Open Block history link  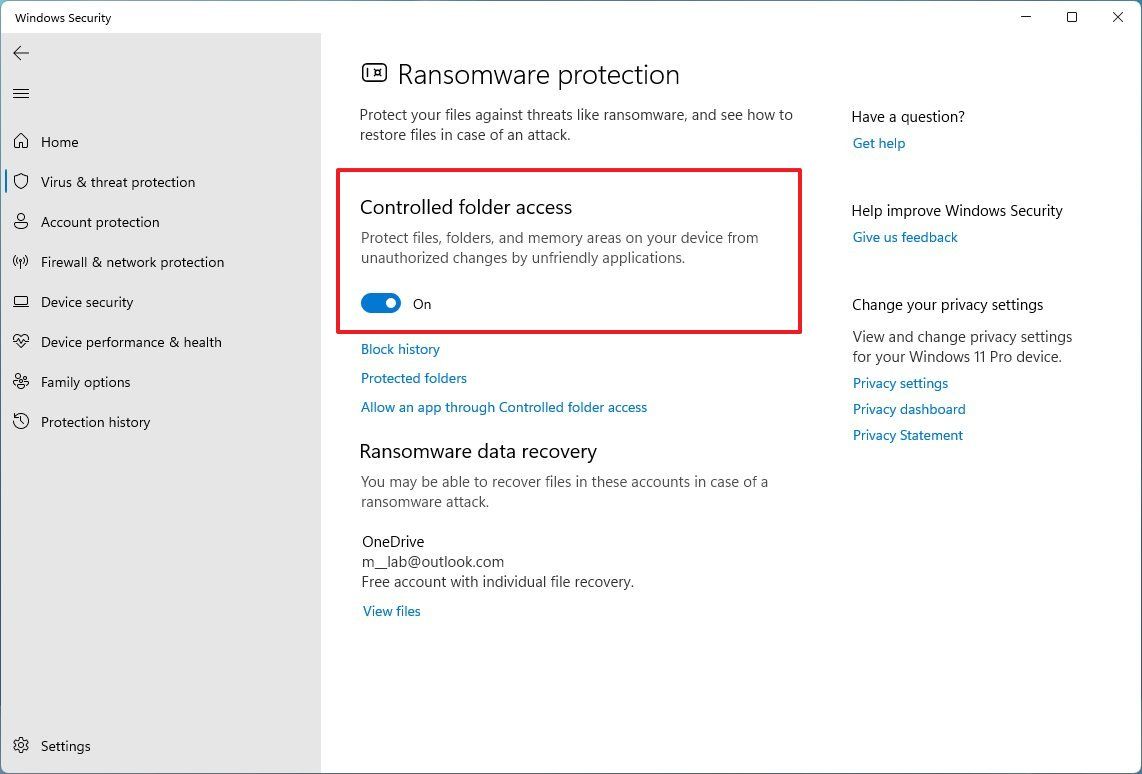400,349
